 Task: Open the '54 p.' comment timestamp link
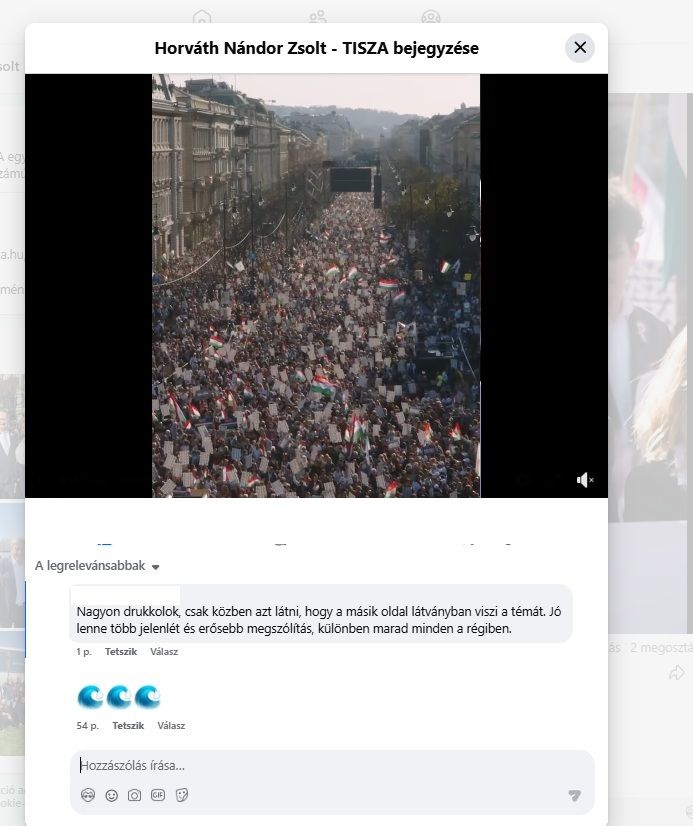coord(87,725)
